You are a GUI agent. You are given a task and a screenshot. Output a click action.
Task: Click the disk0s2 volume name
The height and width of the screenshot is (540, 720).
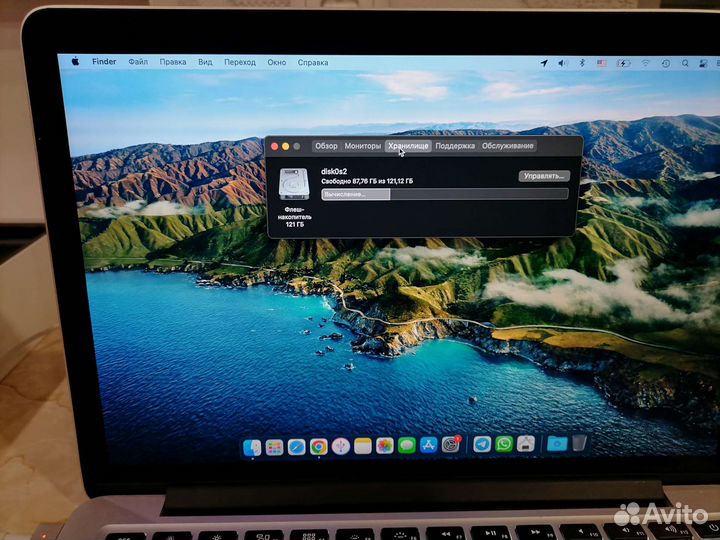click(334, 172)
